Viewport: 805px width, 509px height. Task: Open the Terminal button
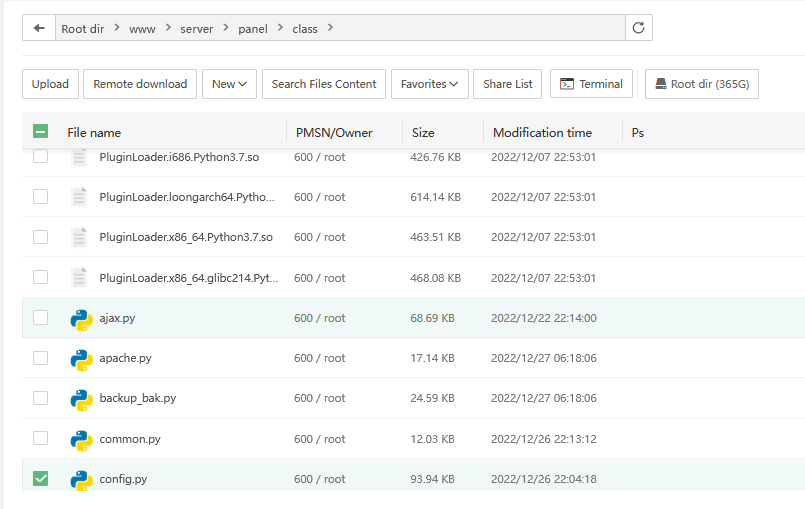tap(590, 84)
